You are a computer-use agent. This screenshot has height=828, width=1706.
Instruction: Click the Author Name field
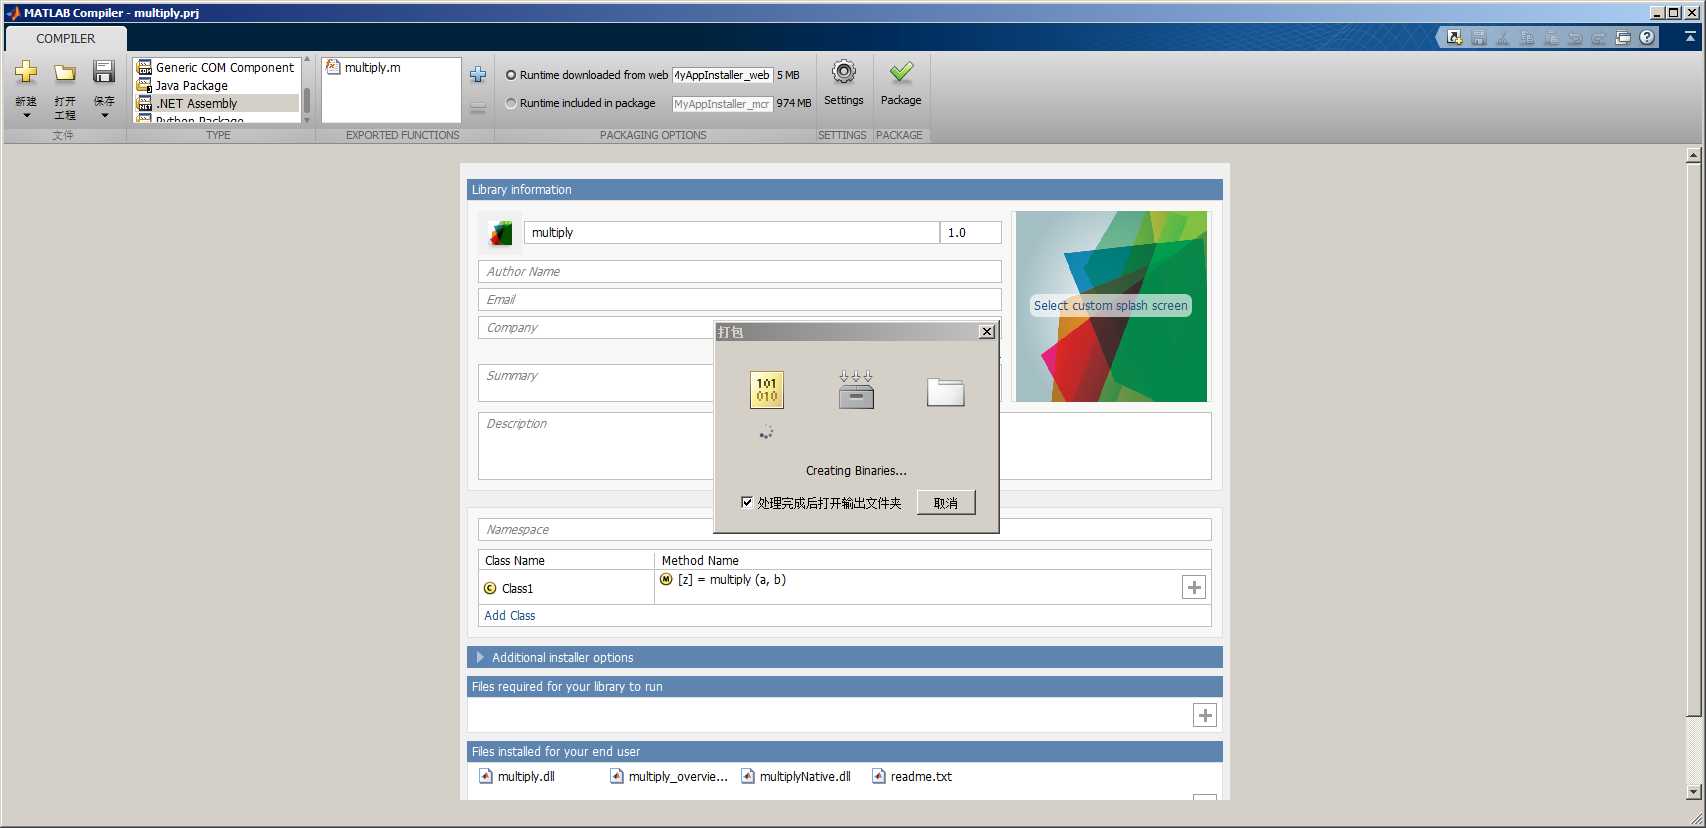pos(739,271)
